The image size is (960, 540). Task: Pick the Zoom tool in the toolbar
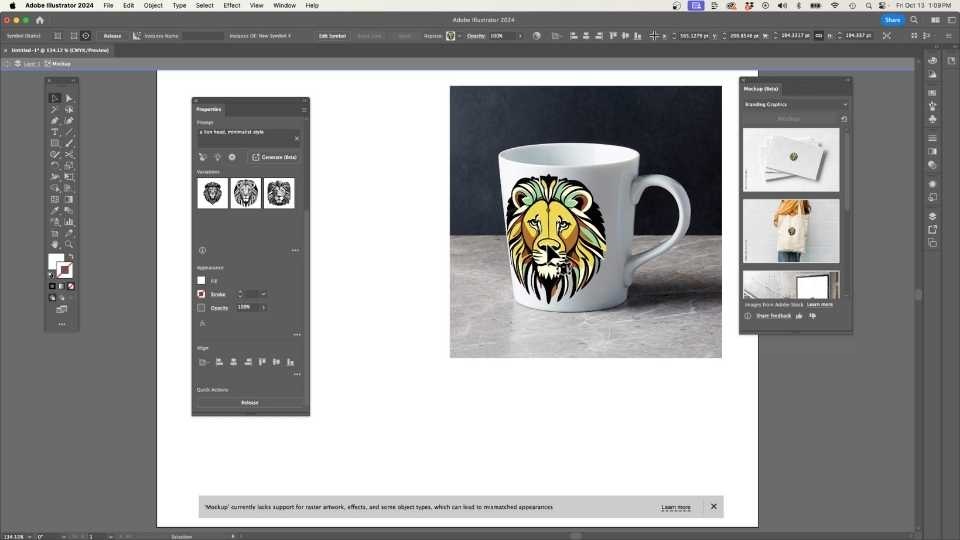(x=69, y=244)
